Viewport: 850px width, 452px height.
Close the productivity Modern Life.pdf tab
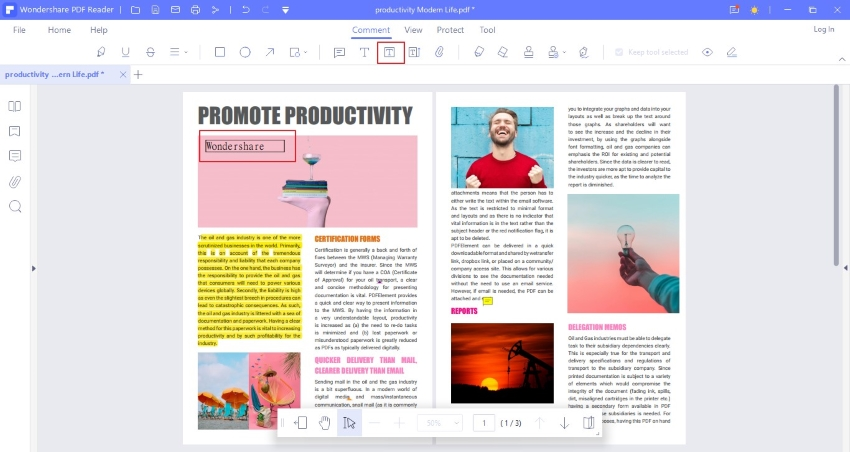click(x=123, y=75)
